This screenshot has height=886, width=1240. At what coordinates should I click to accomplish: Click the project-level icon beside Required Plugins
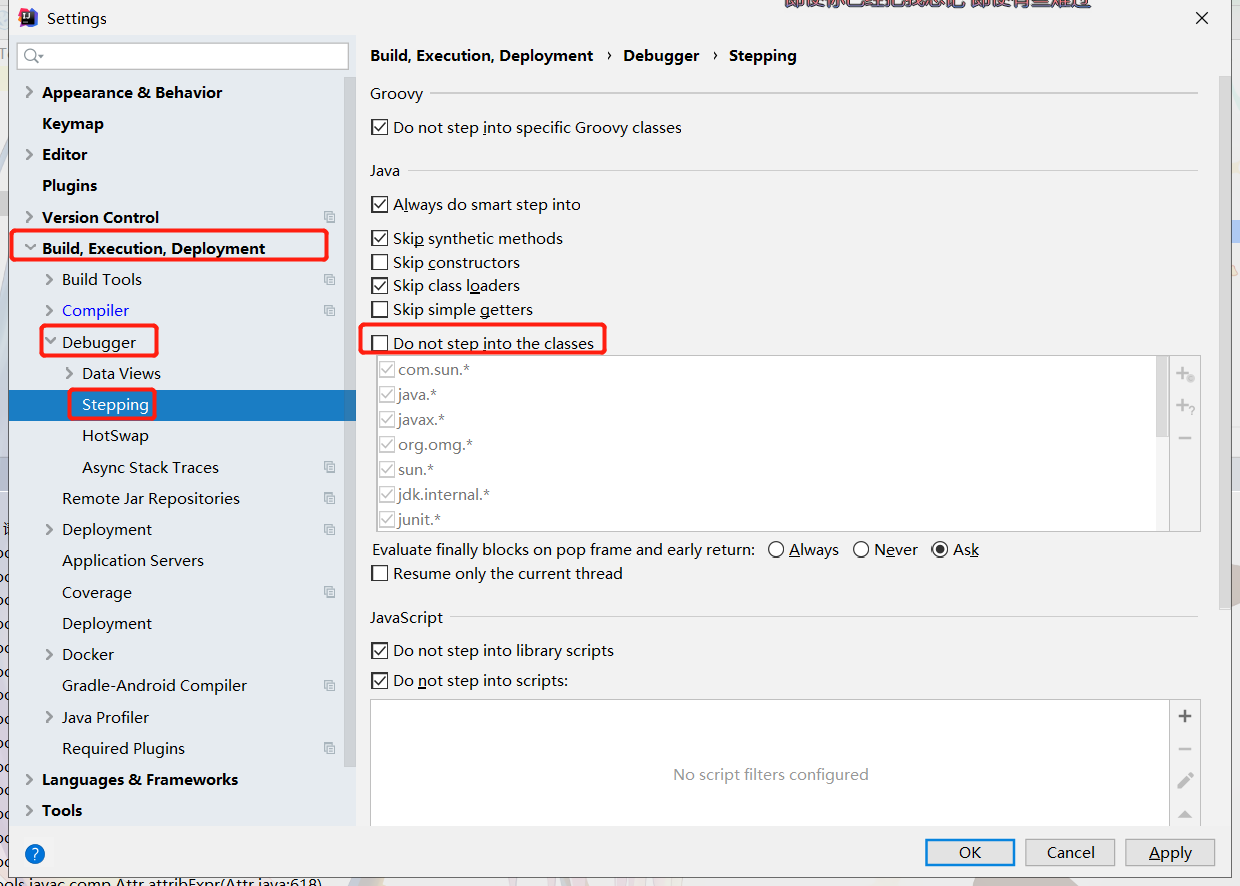click(x=330, y=748)
